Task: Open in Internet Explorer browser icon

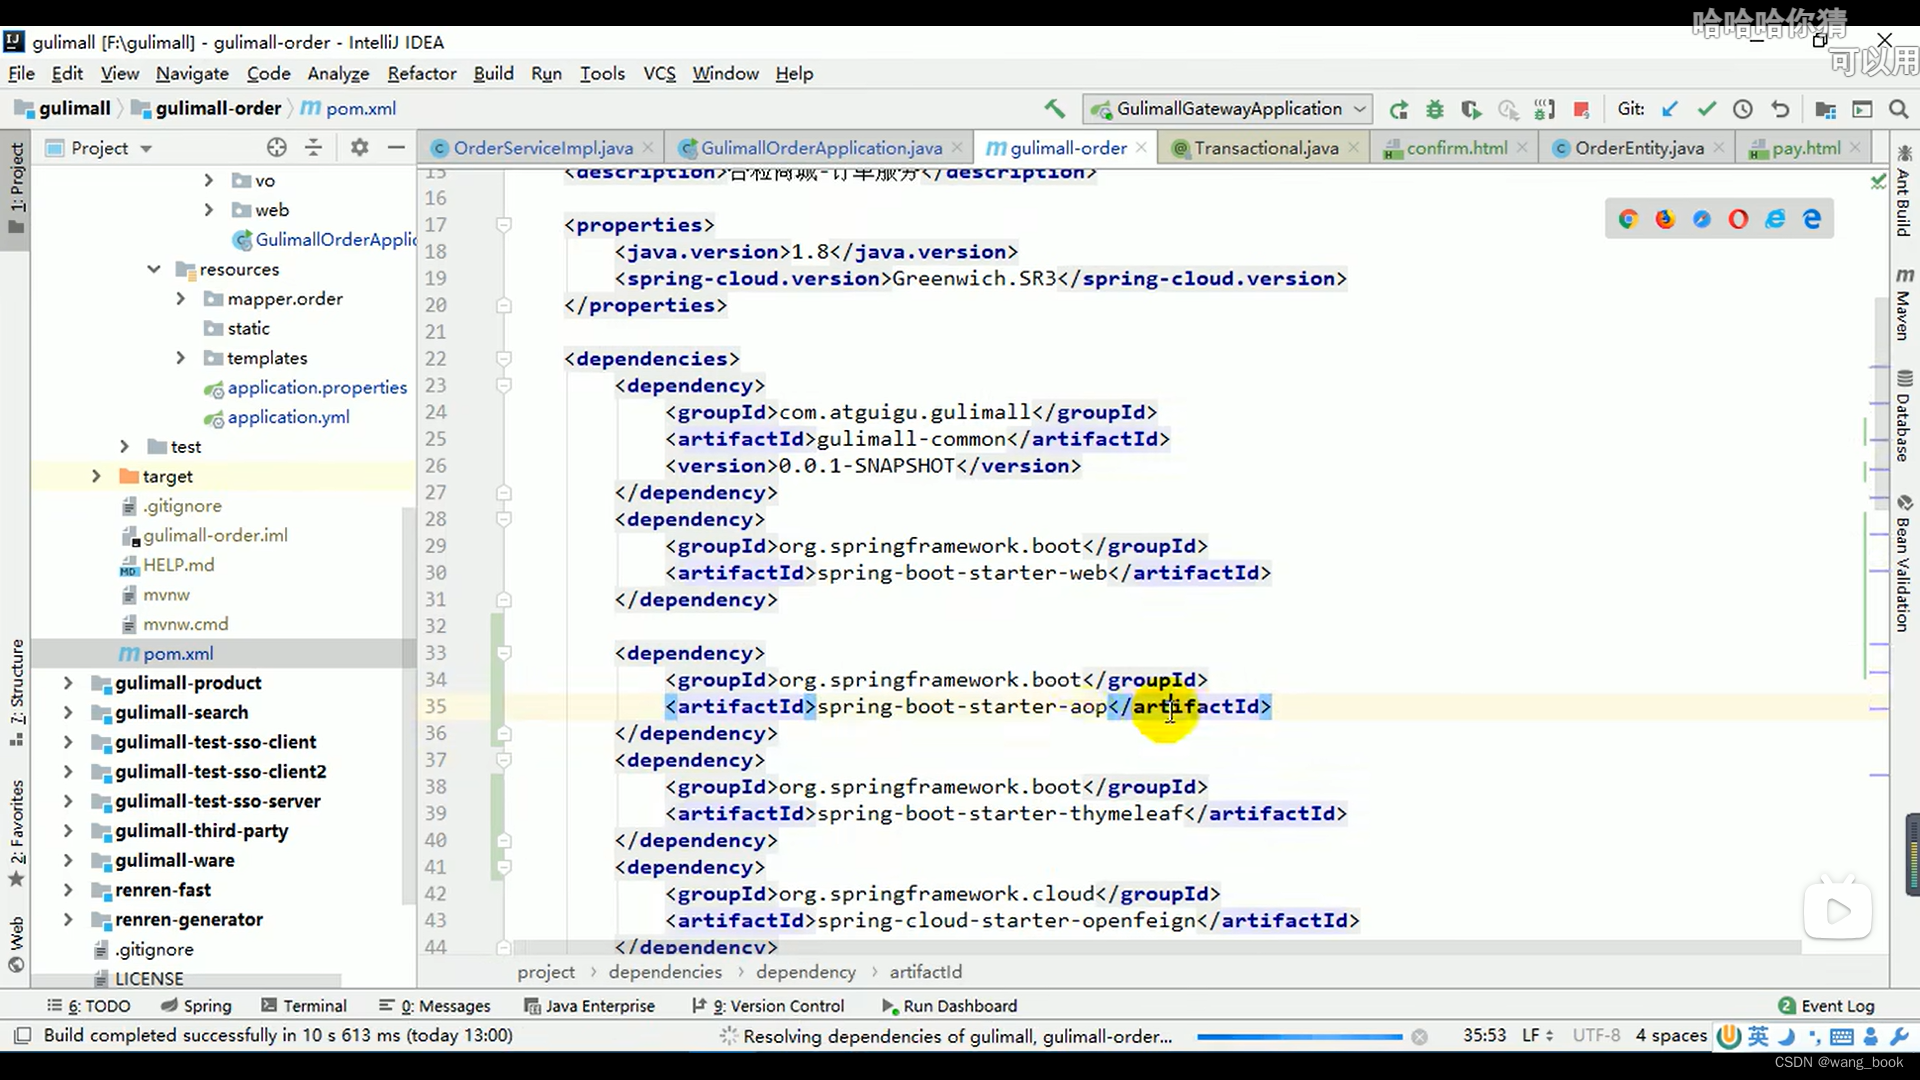Action: coord(1775,219)
